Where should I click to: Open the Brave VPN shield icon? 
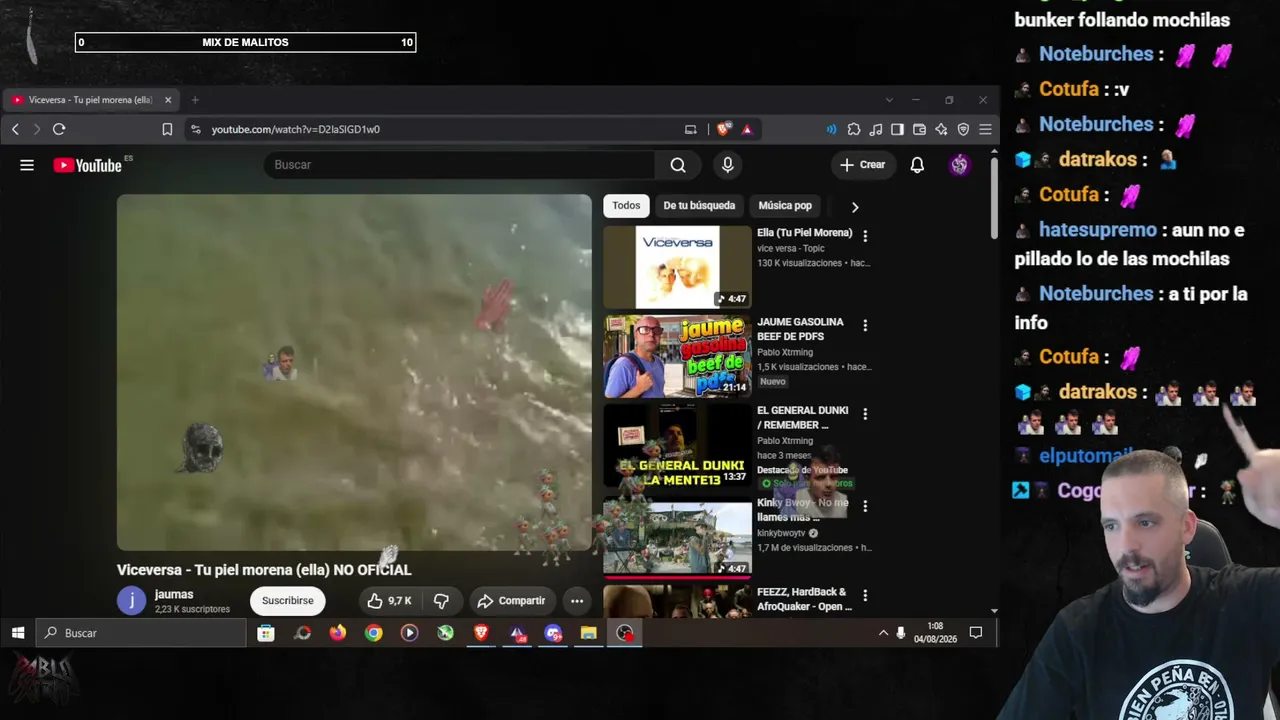(964, 129)
